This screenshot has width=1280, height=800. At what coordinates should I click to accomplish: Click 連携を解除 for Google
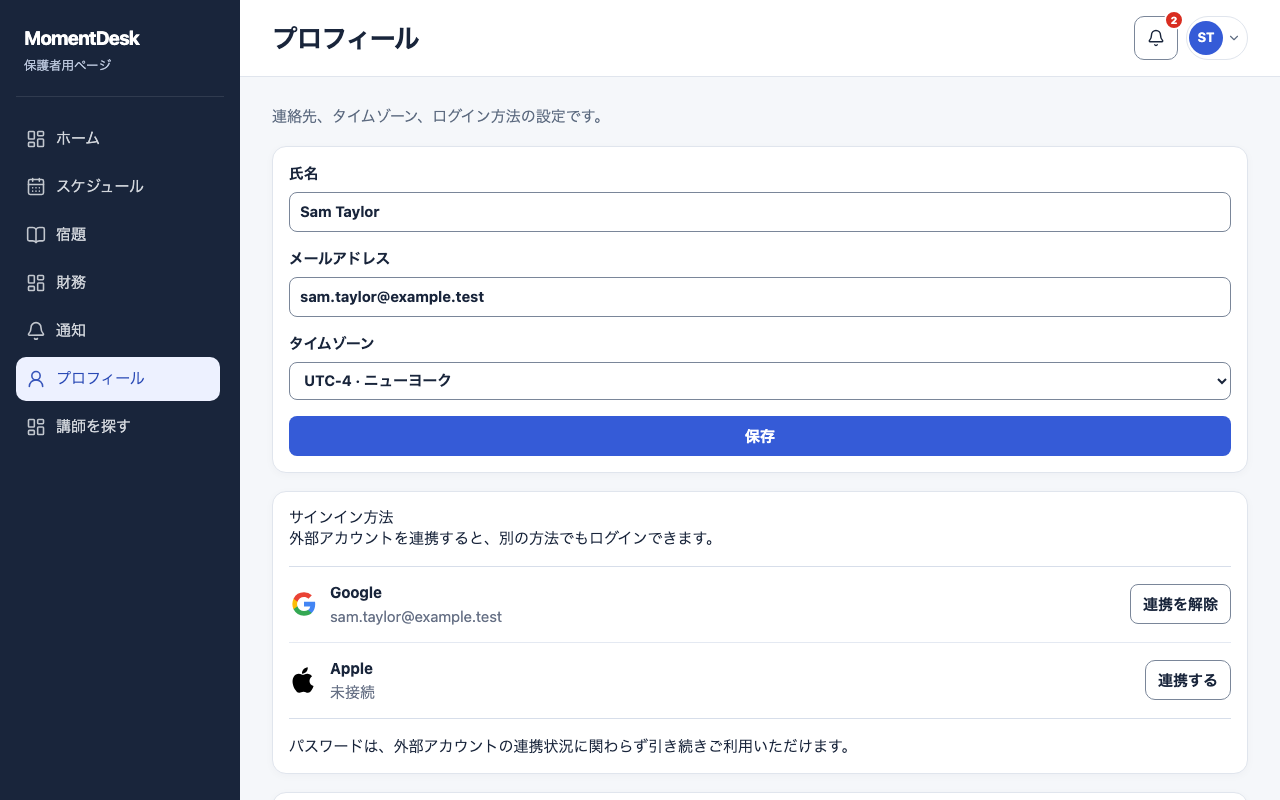tap(1180, 604)
